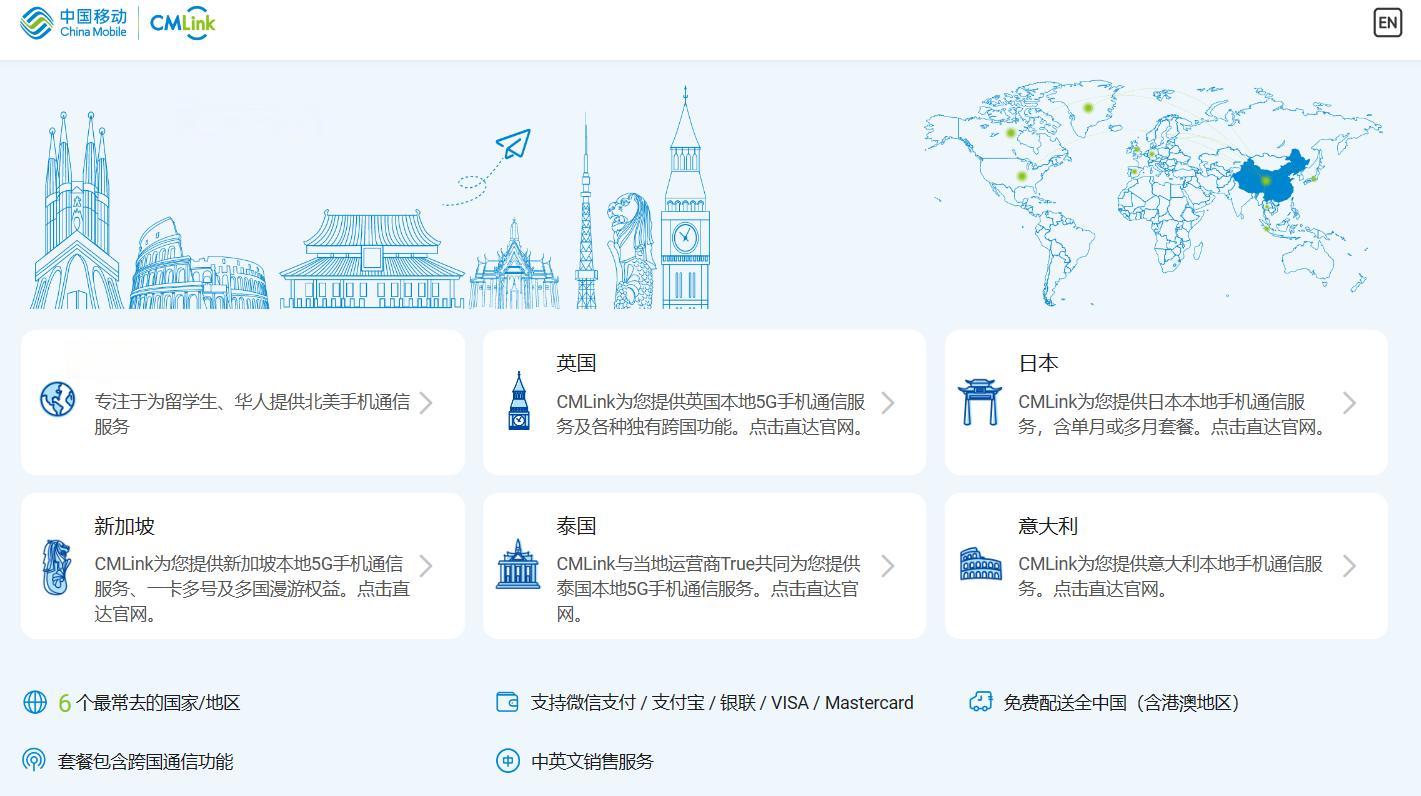Viewport: 1421px width, 796px height.
Task: Click the landmarks skyline illustration in the banner
Action: pyautogui.click(x=371, y=197)
